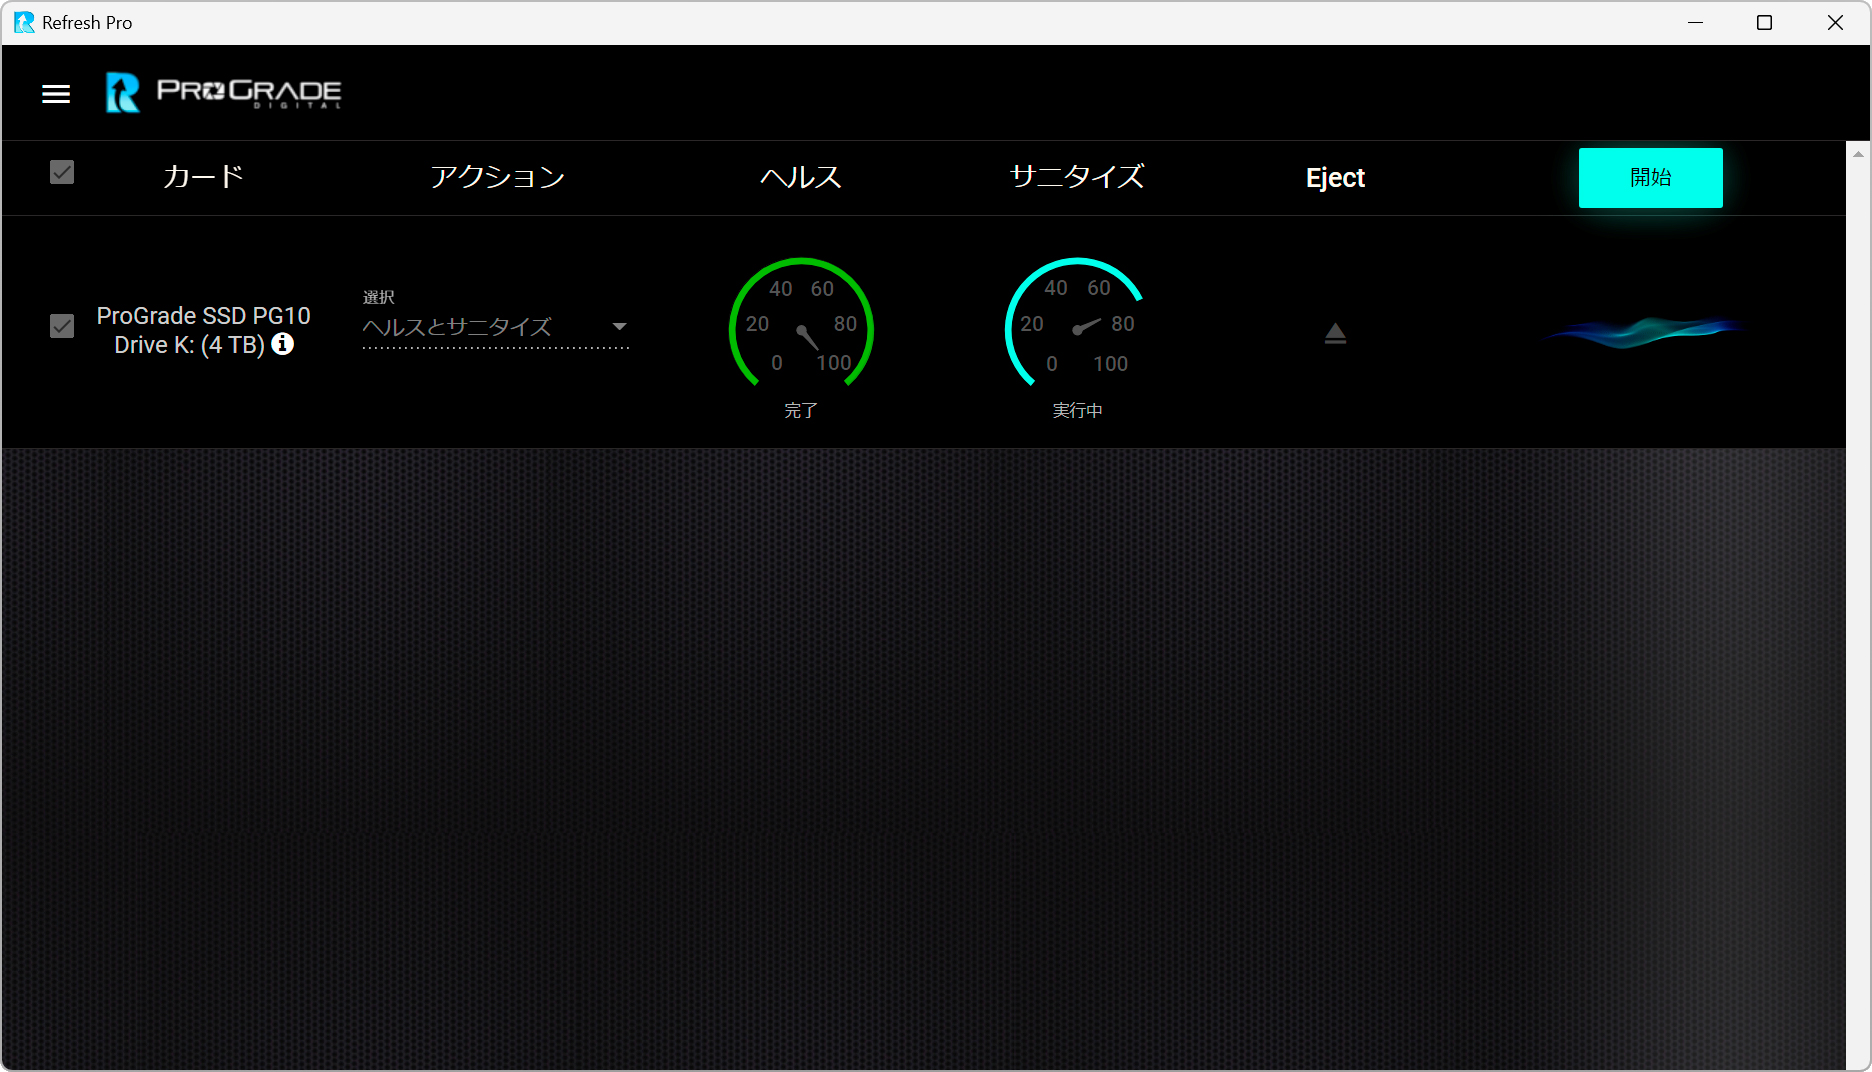Eject the ProGrade SSD PG10 drive
Viewport: 1872px width, 1072px height.
1335,333
